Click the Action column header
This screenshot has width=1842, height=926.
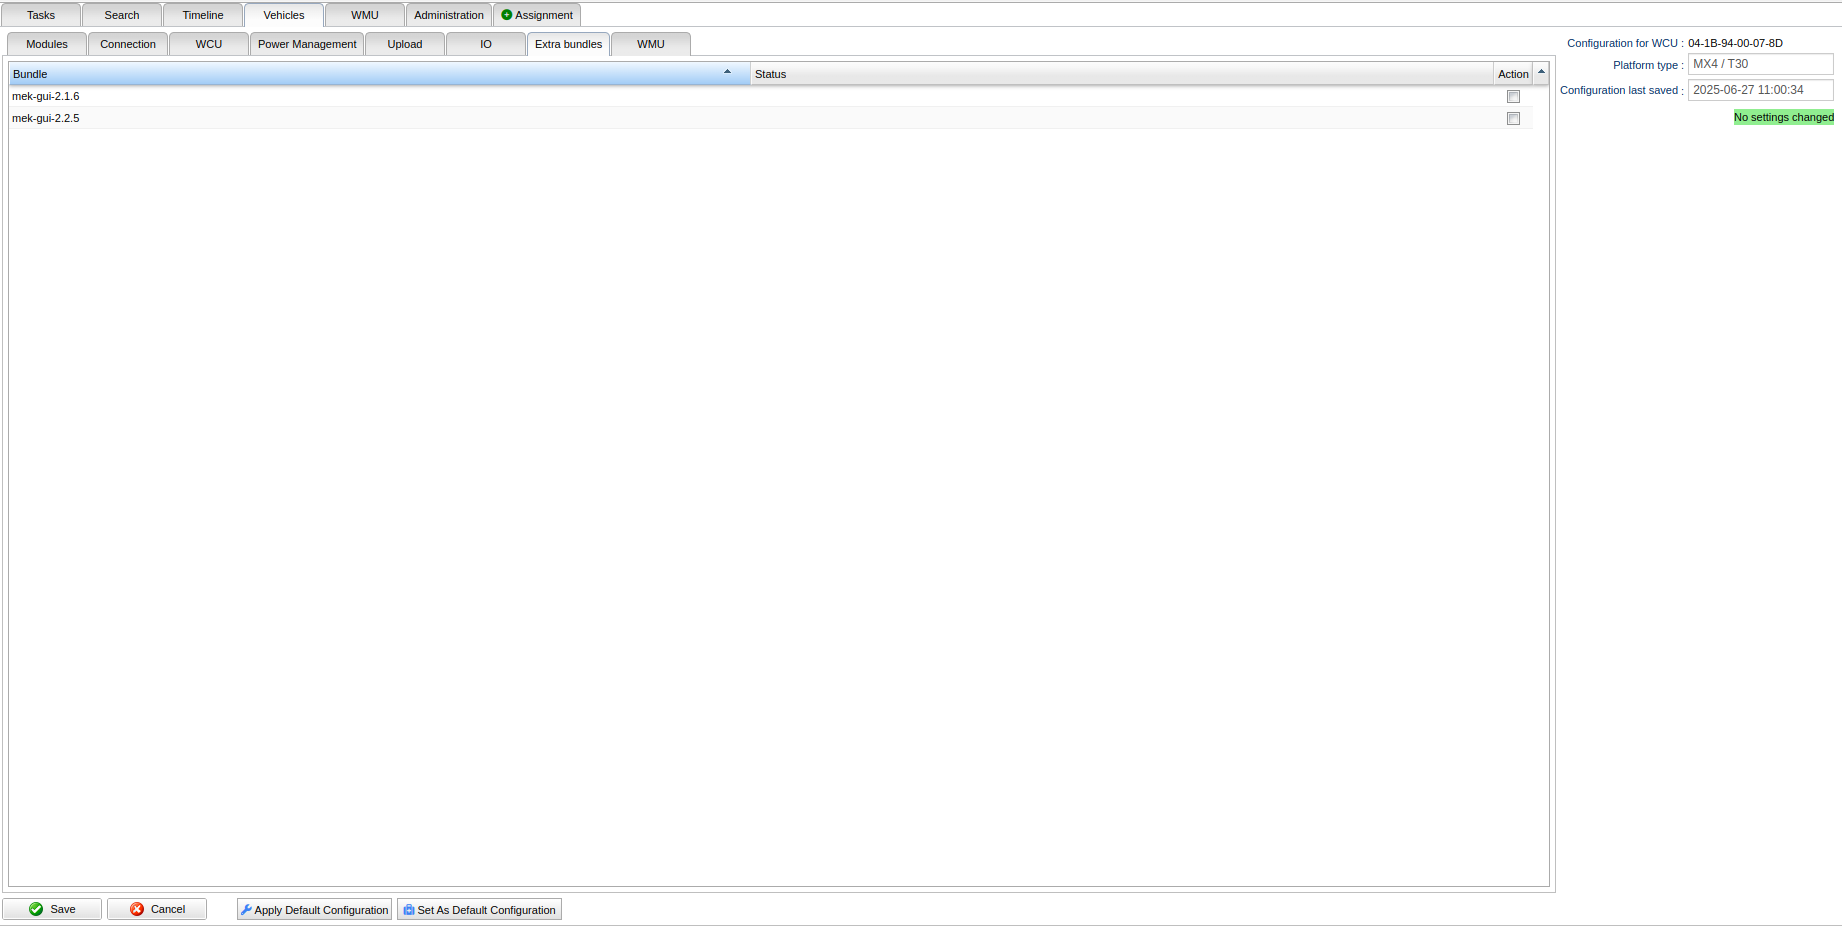1512,74
